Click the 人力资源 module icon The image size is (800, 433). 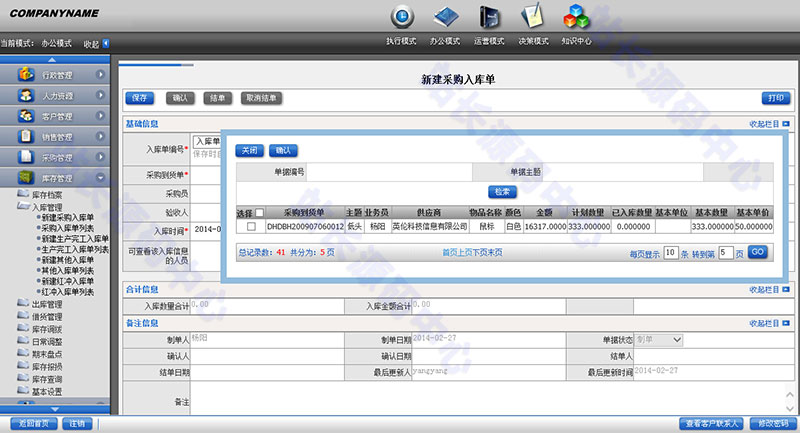click(x=24, y=96)
